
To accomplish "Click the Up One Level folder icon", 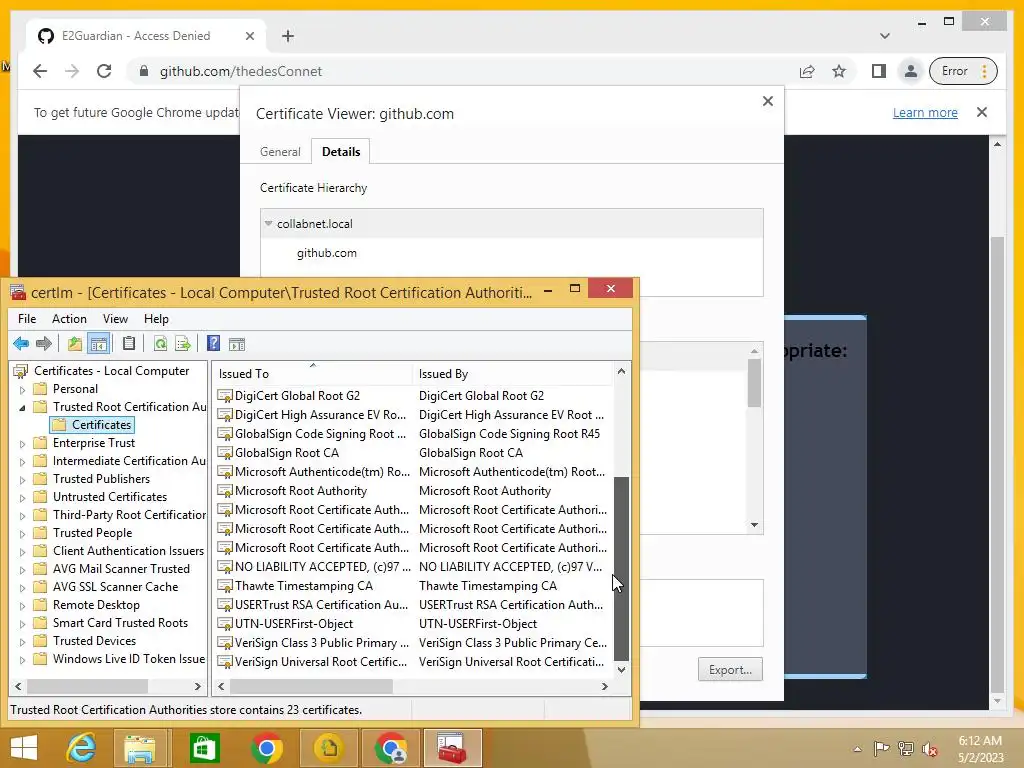I will pyautogui.click(x=74, y=344).
